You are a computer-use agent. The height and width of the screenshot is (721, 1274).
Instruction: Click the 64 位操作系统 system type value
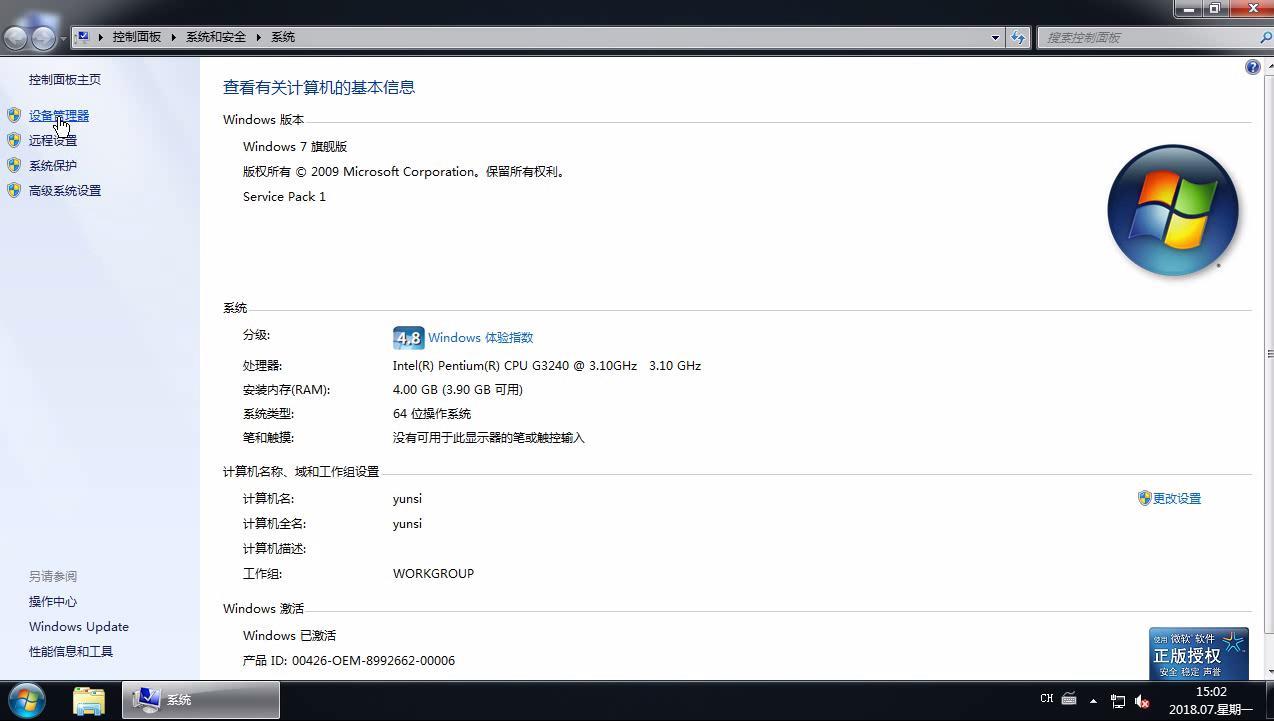coord(432,414)
